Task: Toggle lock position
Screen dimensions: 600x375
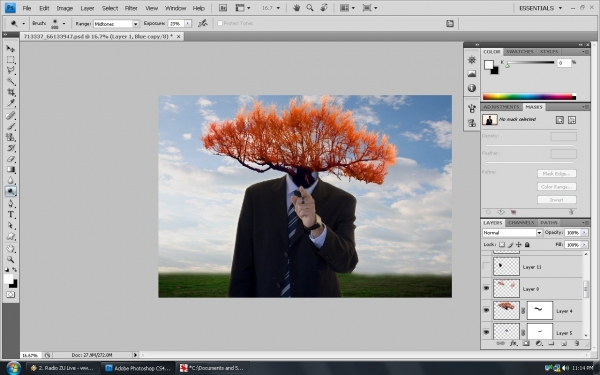Action: click(x=518, y=245)
